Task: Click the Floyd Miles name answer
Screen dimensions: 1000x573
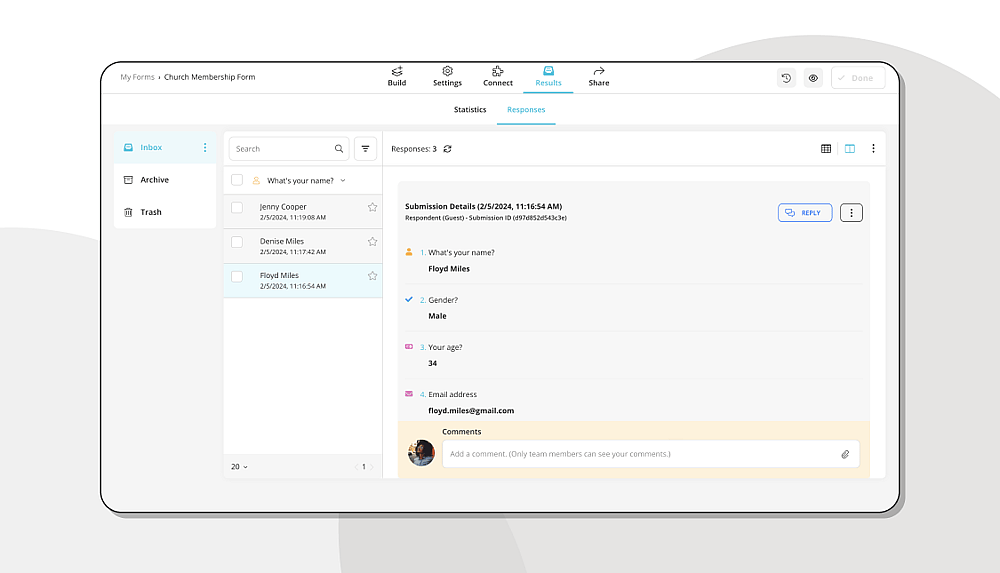Action: point(449,269)
